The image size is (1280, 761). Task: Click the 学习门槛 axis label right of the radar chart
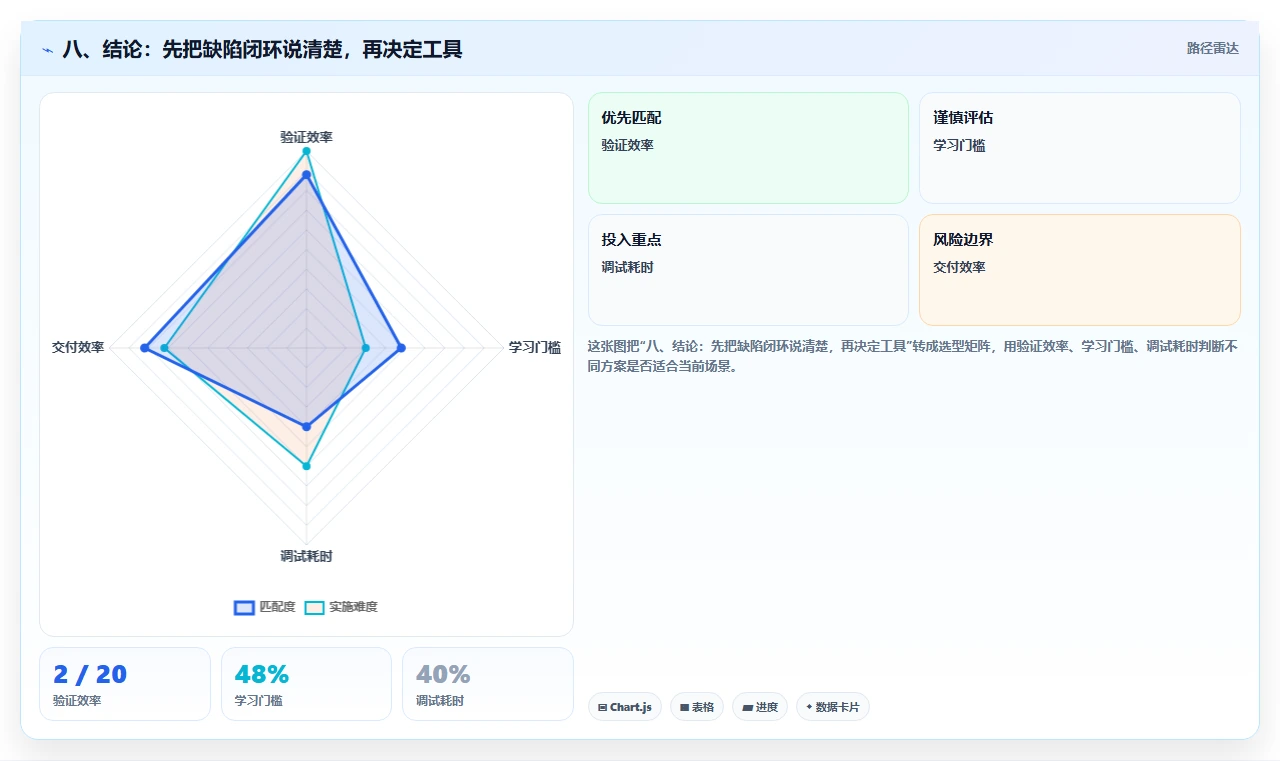click(x=534, y=348)
